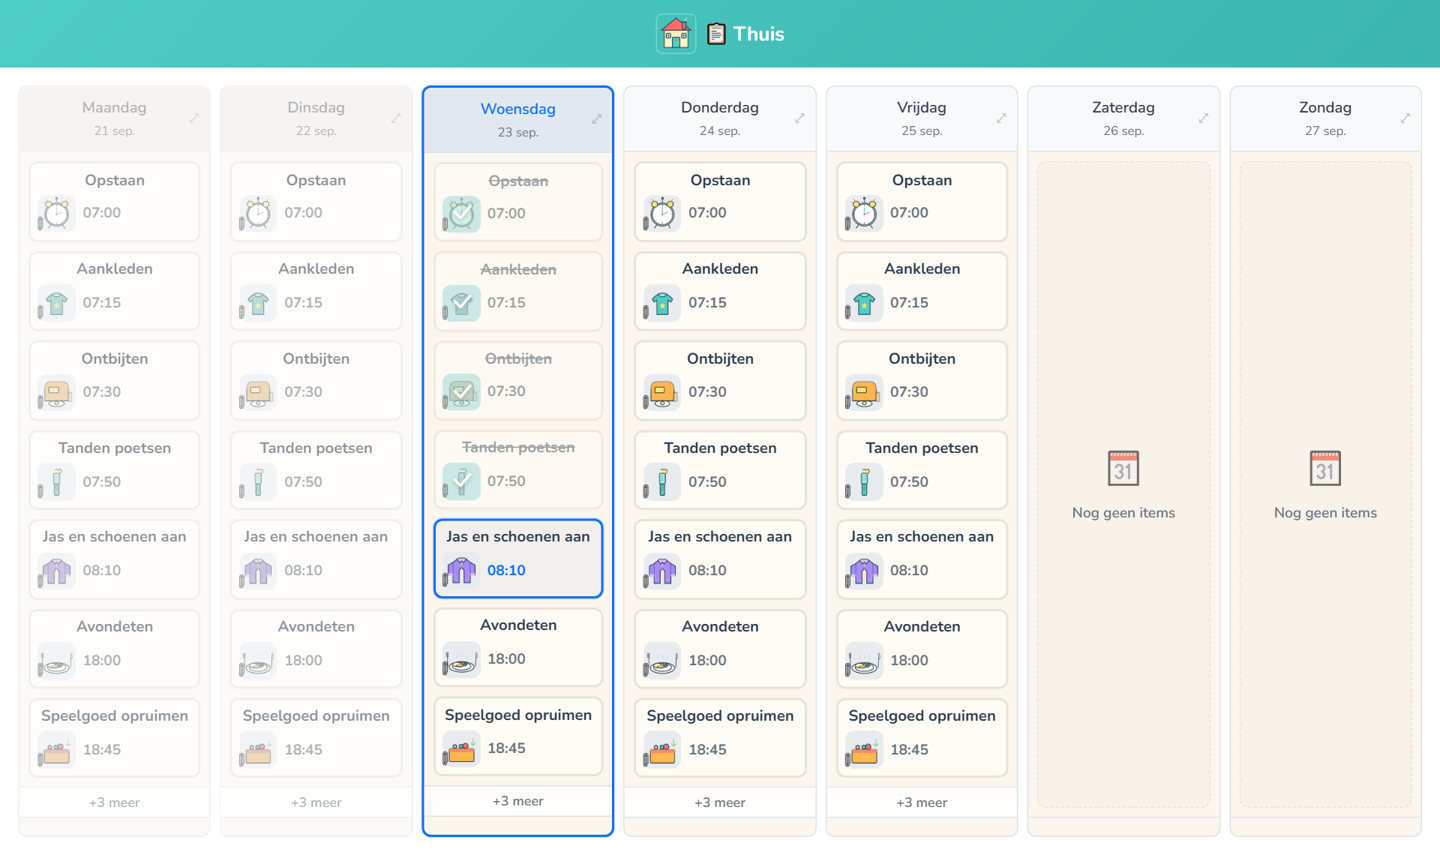This screenshot has height=855, width=1440.
Task: Click the toothbrush icon on Vrijdag's Tanden poetsen
Action: coord(864,482)
